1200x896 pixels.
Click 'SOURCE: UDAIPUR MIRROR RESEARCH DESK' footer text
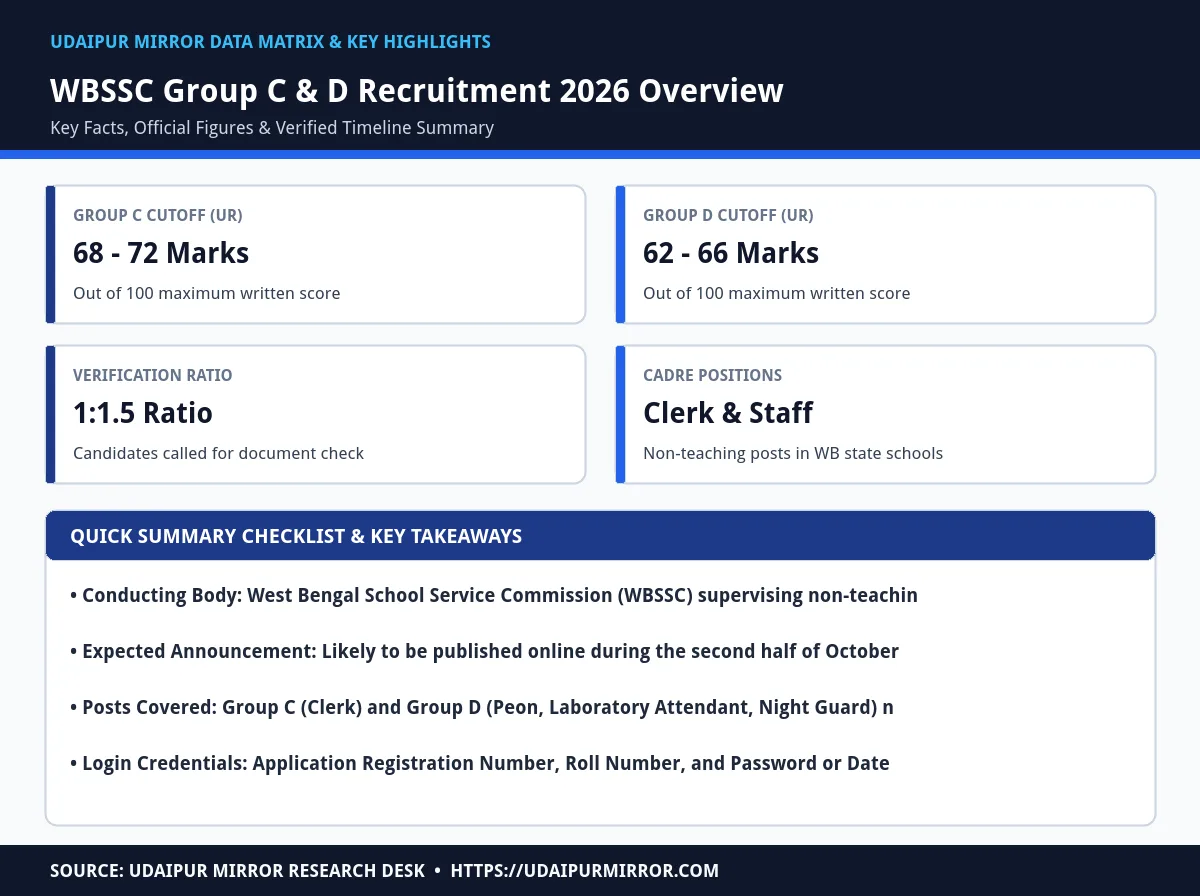[238, 871]
